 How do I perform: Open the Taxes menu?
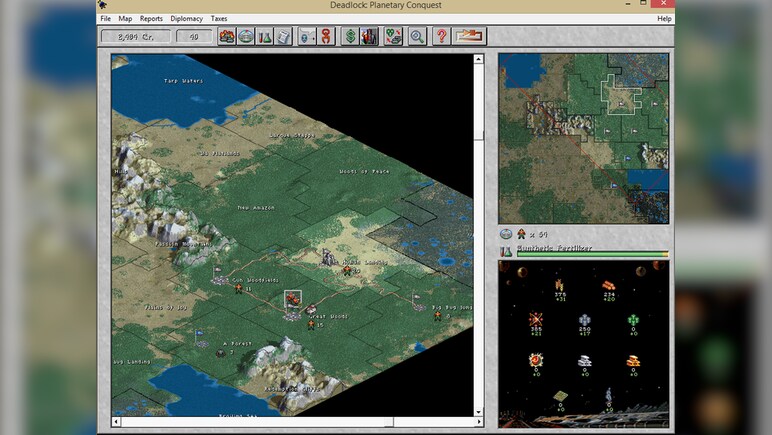219,19
